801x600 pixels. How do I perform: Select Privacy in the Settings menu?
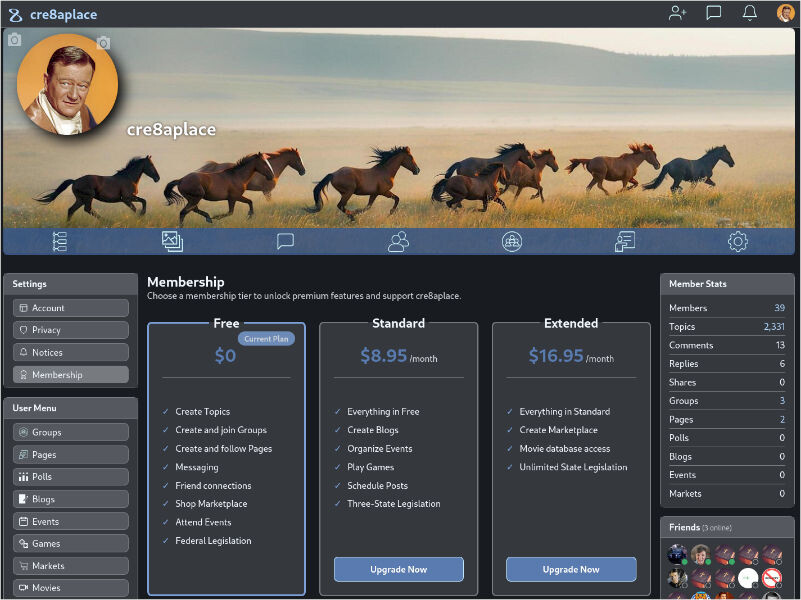71,330
